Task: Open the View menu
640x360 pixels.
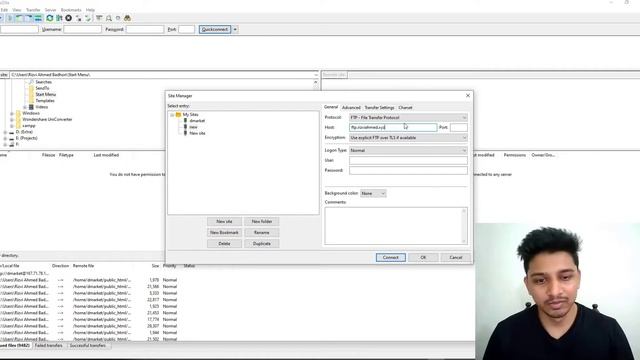Action: 17,10
